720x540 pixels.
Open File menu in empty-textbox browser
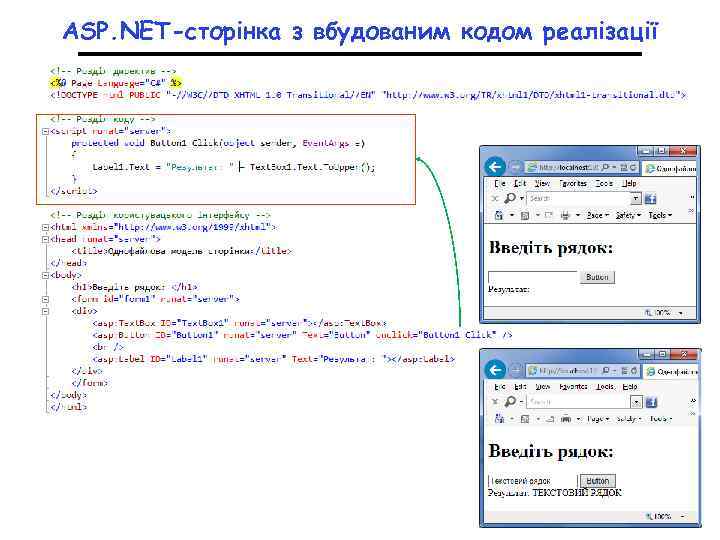tap(500, 183)
